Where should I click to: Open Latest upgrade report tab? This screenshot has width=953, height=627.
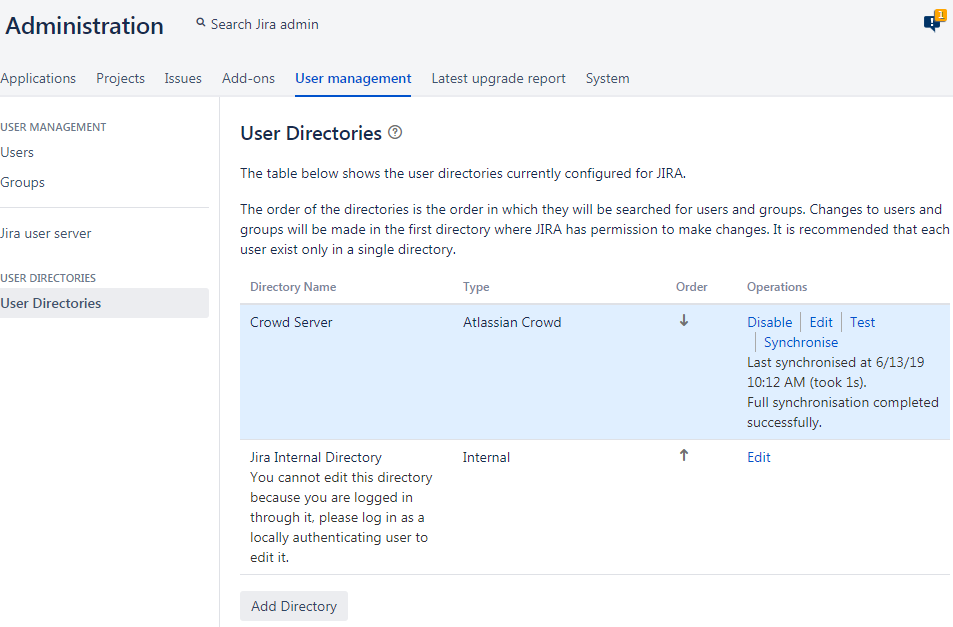(498, 78)
